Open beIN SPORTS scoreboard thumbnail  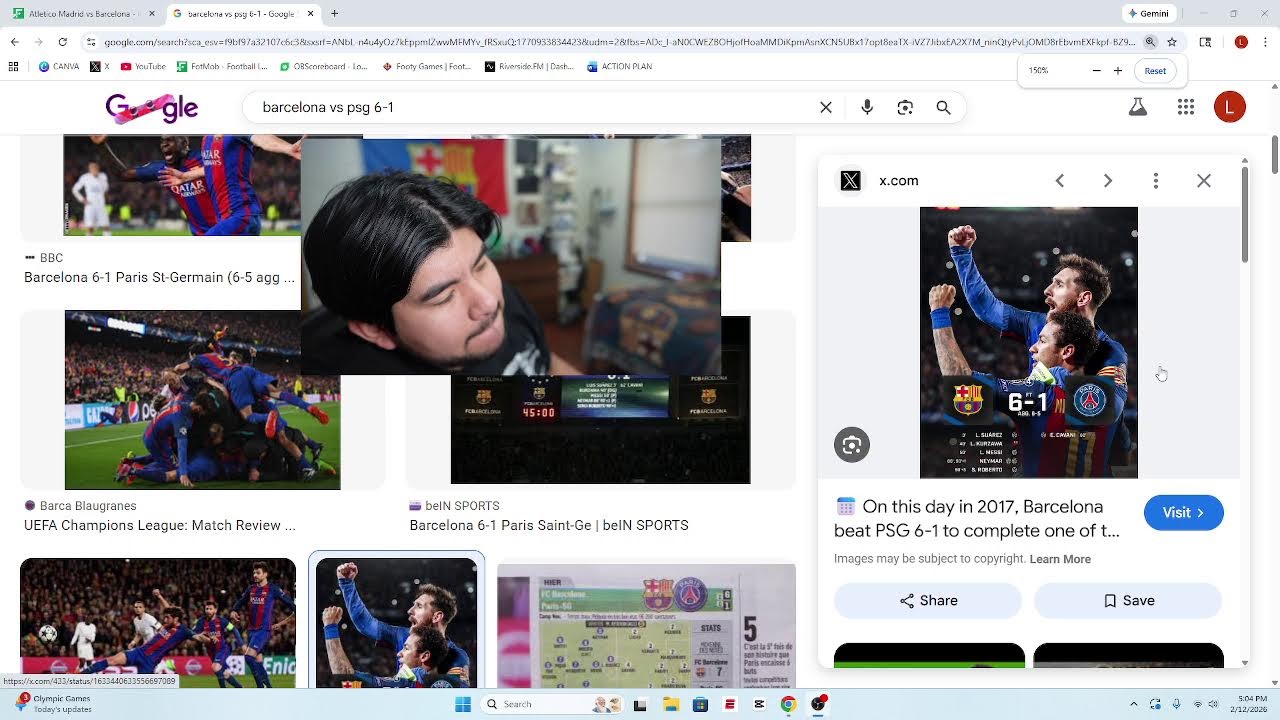[x=600, y=430]
